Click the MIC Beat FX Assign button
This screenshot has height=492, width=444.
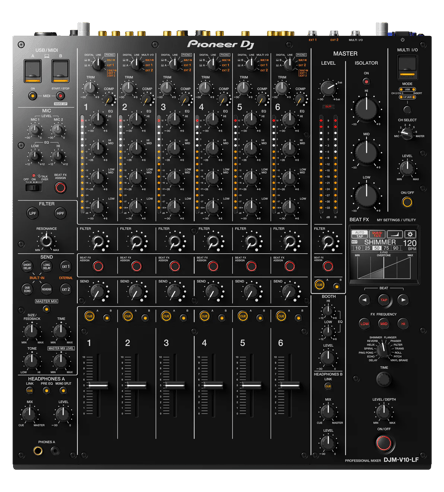(60, 188)
